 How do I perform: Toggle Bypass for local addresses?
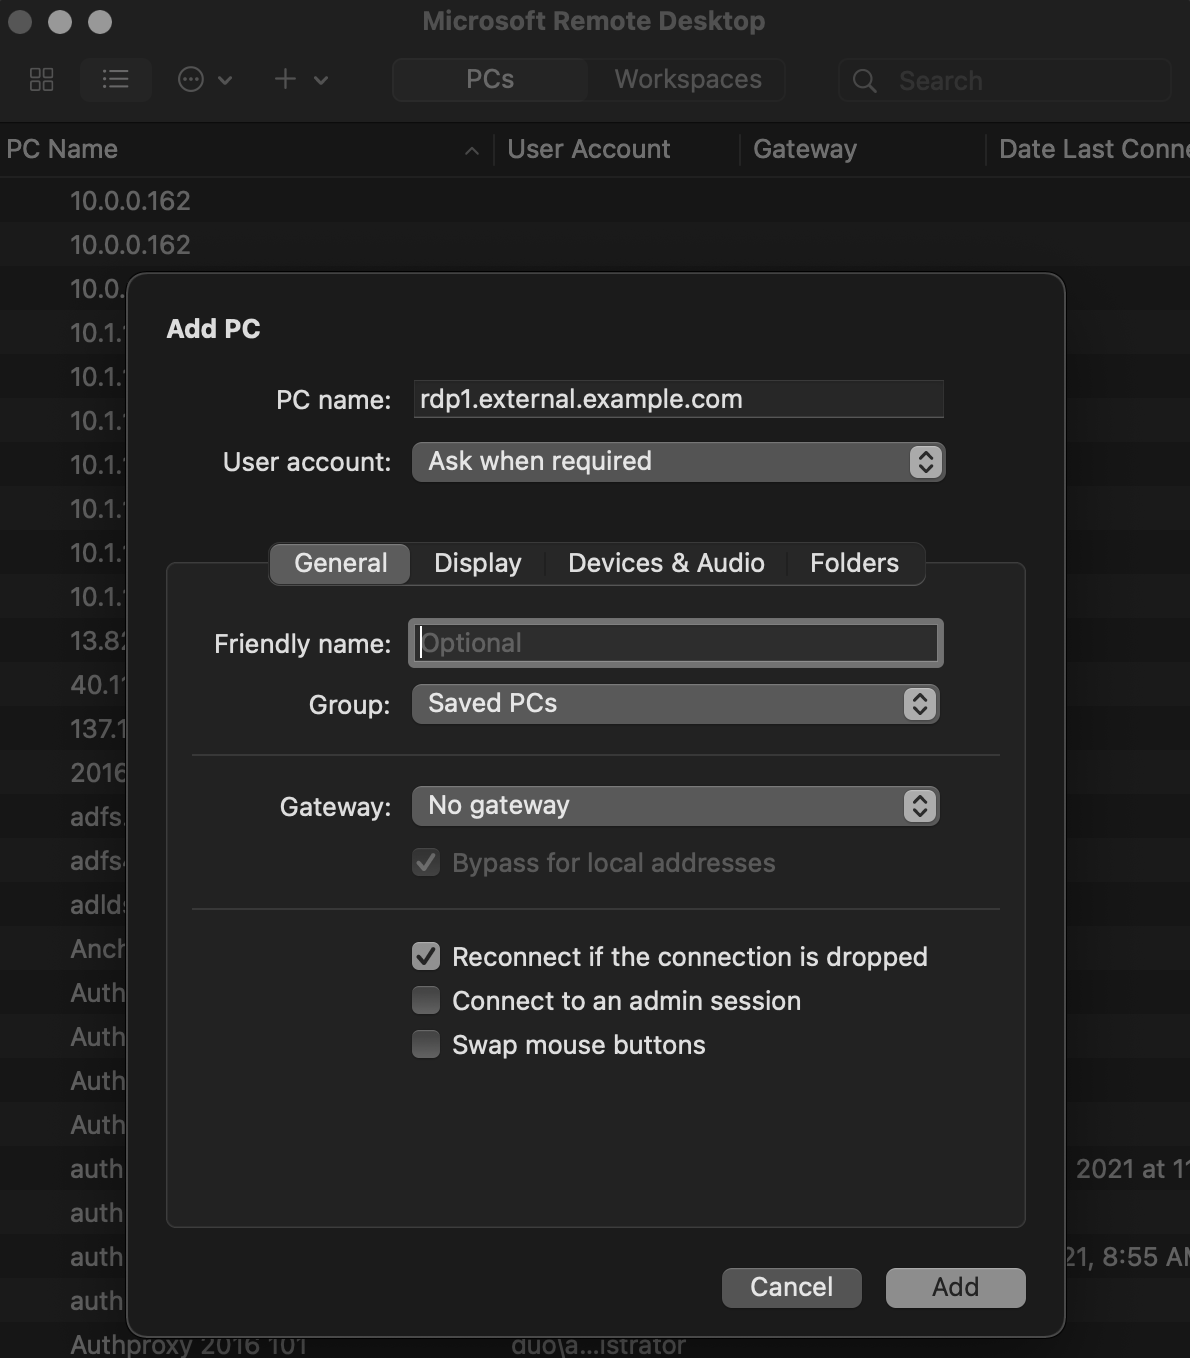[x=425, y=862]
